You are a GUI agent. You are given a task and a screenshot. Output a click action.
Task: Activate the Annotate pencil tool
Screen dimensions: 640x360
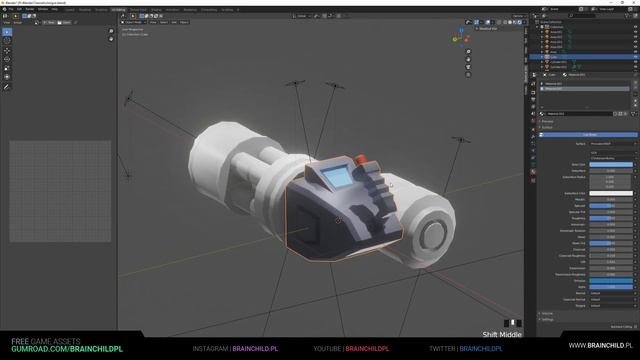click(x=7, y=87)
